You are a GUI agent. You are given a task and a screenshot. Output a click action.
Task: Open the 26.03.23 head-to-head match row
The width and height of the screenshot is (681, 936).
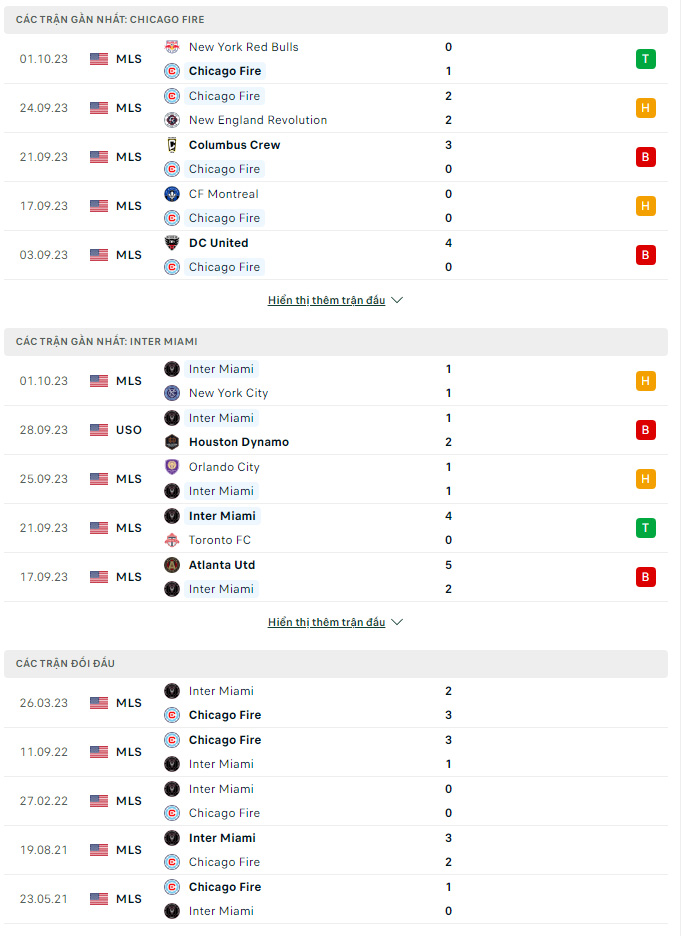(336, 703)
